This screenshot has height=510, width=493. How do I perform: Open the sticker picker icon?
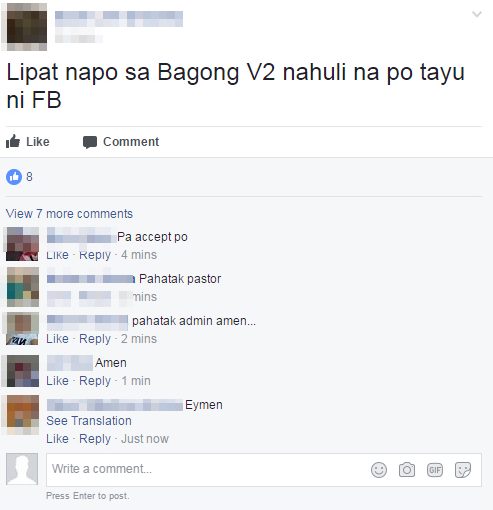[463, 470]
